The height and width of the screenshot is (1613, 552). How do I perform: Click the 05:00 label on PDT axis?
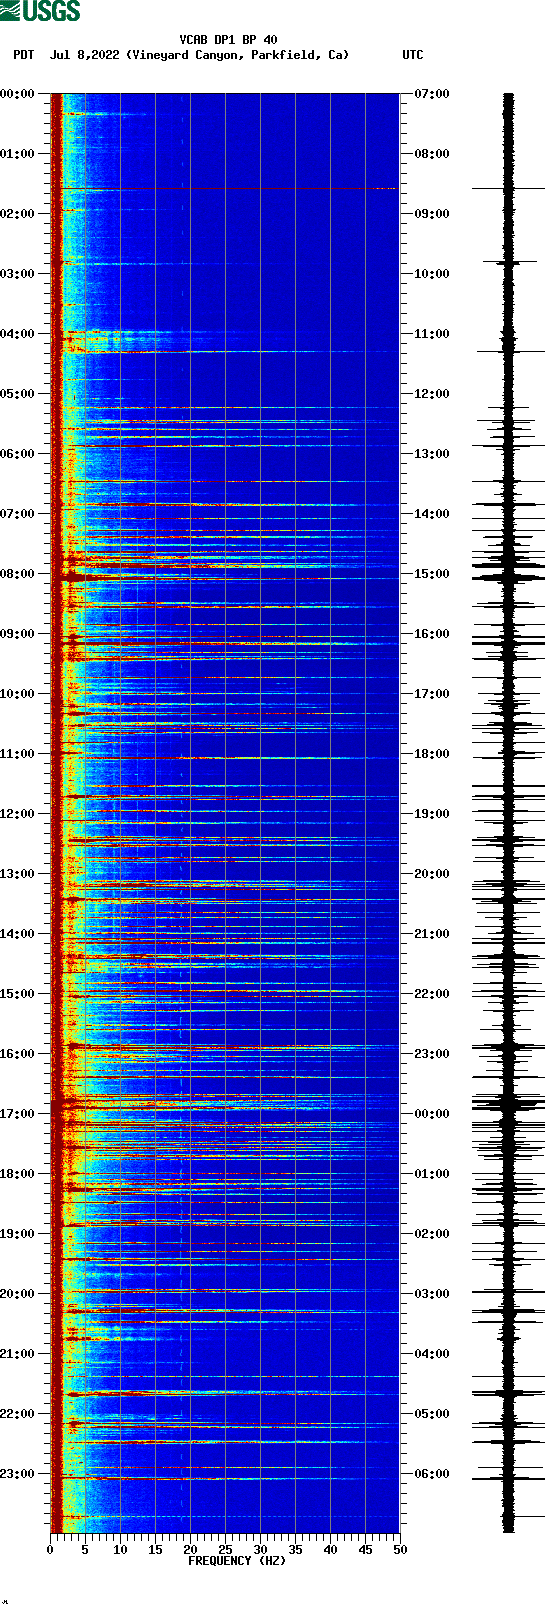[x=18, y=394]
